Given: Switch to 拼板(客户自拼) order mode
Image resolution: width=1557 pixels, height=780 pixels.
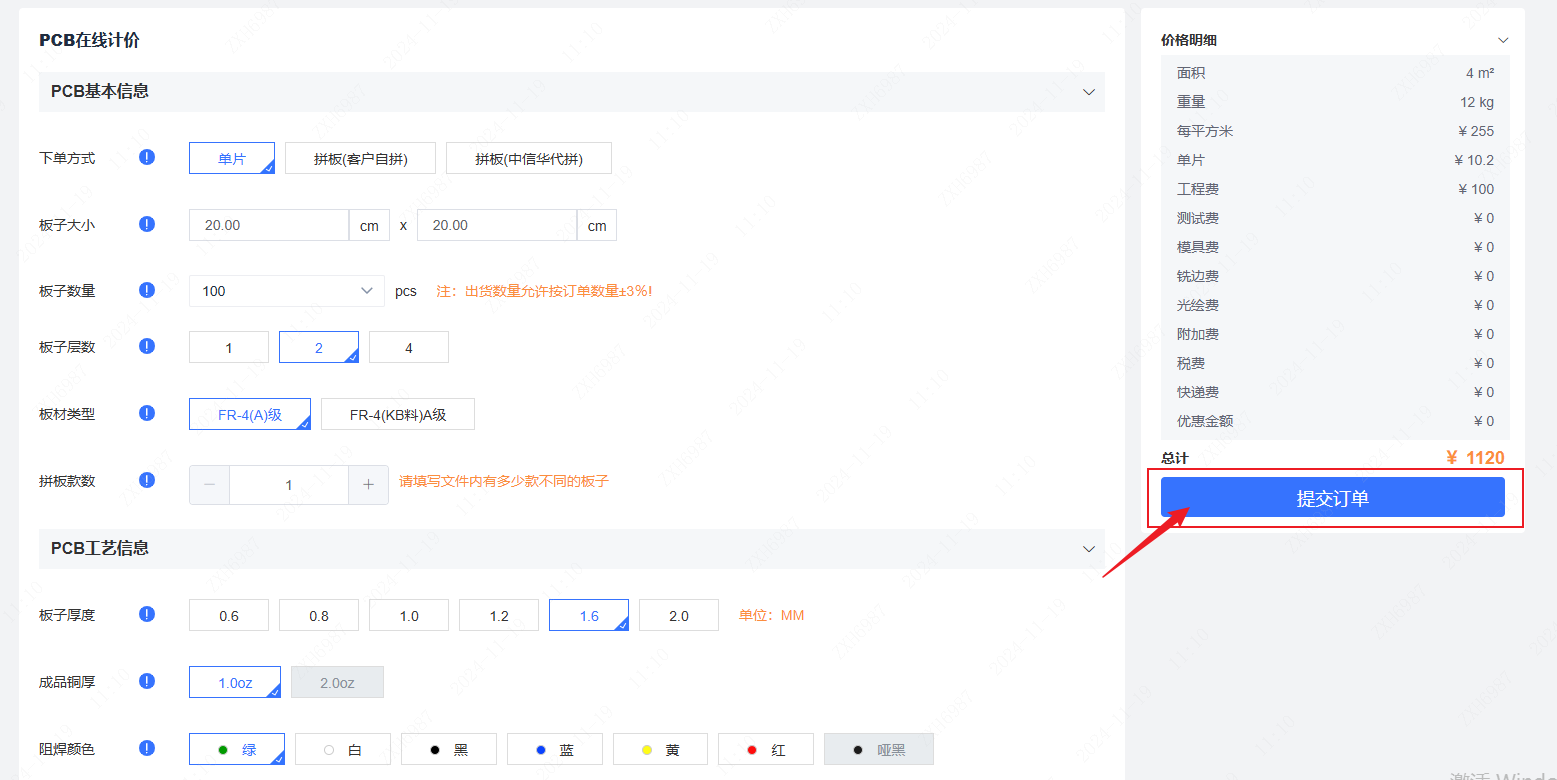Looking at the screenshot, I should click(360, 157).
